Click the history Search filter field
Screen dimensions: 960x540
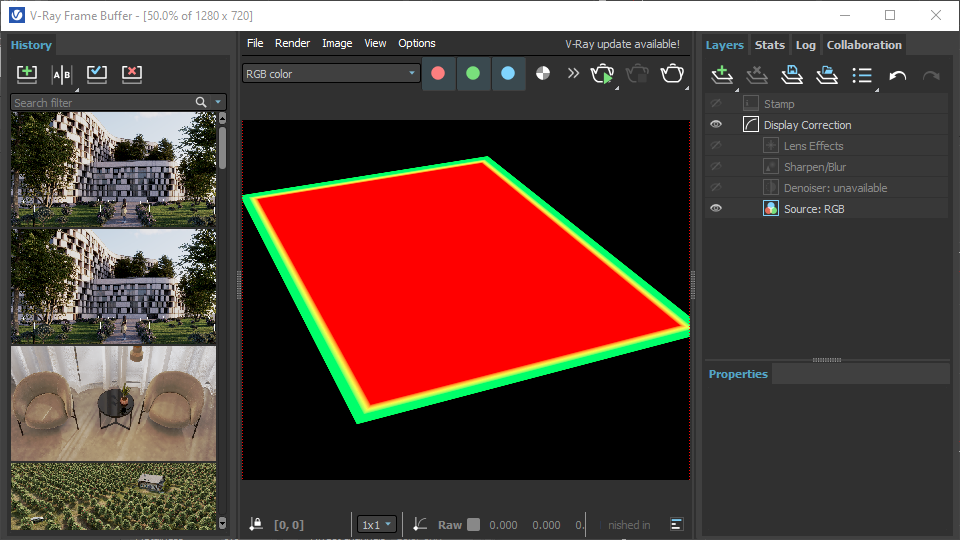(x=101, y=102)
